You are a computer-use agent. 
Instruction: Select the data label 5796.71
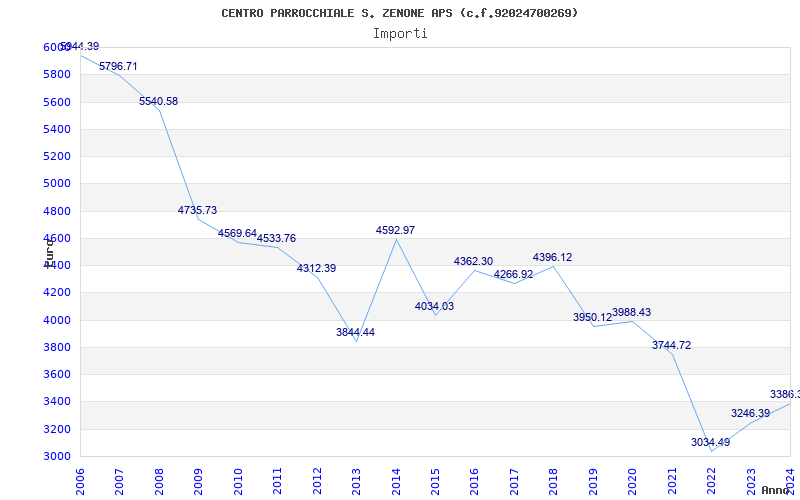tap(118, 66)
